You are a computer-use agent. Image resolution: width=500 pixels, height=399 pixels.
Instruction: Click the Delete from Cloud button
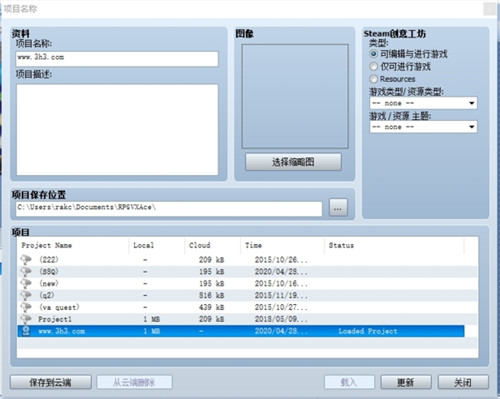point(134,382)
